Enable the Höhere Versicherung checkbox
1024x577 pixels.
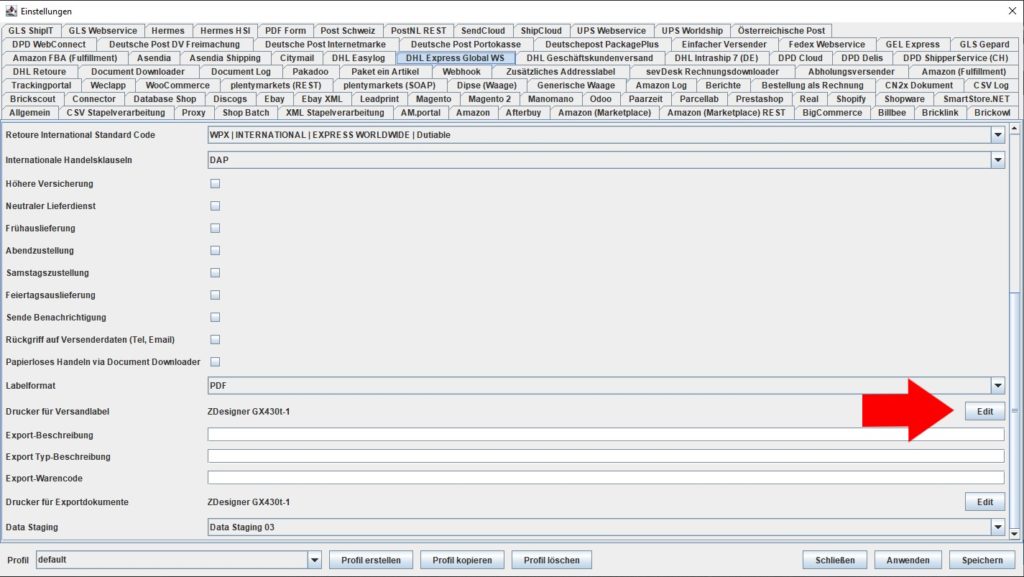215,184
